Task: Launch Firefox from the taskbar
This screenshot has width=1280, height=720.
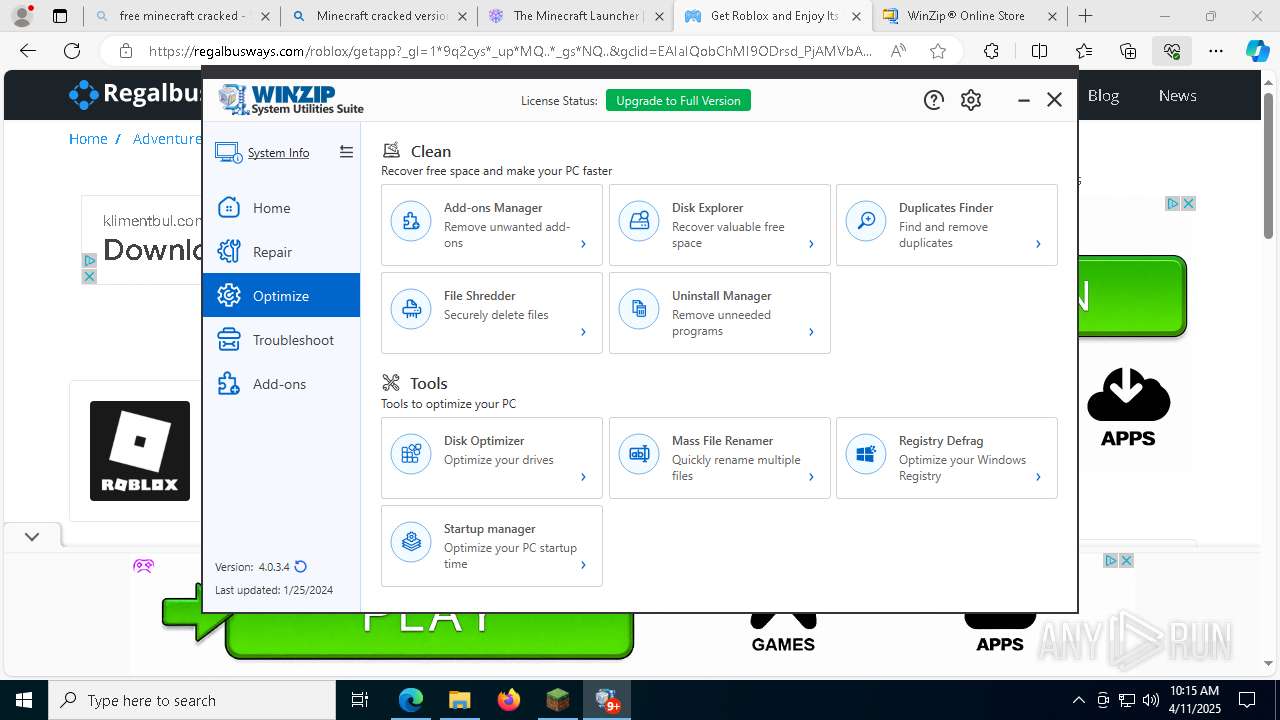Action: [x=508, y=700]
